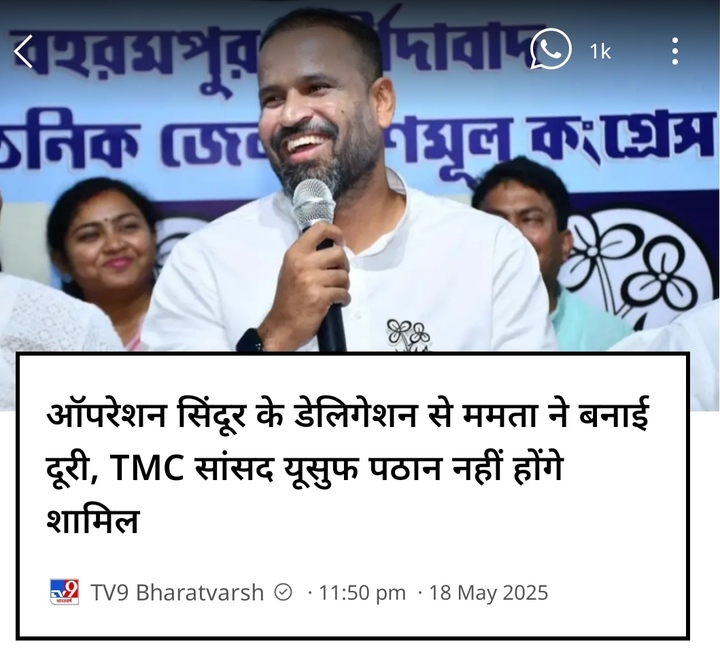Click the flower emblem on white kurta
Image resolution: width=720 pixels, height=665 pixels.
click(x=408, y=335)
